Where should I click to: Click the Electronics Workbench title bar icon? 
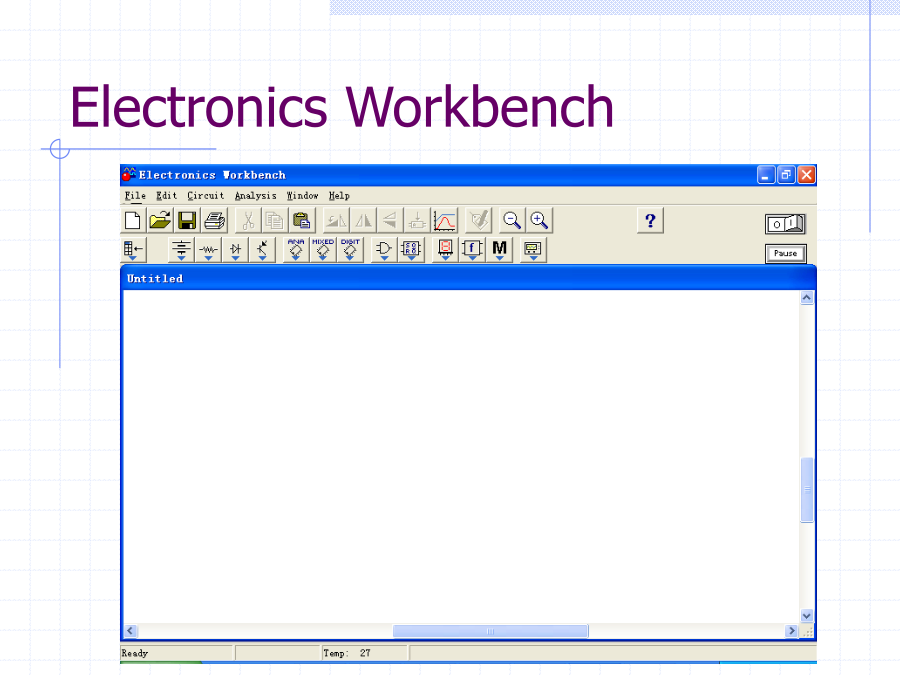tap(129, 174)
